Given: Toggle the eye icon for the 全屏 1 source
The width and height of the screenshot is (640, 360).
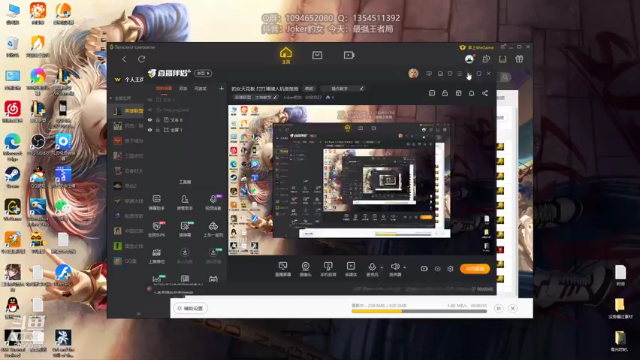Looking at the screenshot, I should pyautogui.click(x=150, y=130).
